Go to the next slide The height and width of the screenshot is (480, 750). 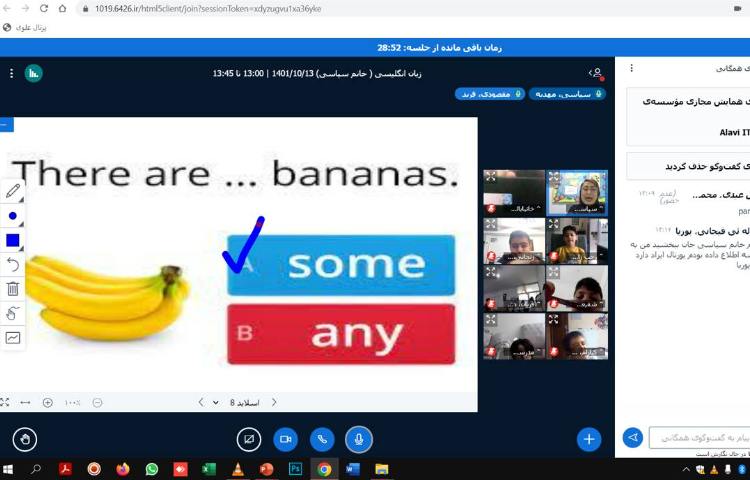pyautogui.click(x=201, y=402)
